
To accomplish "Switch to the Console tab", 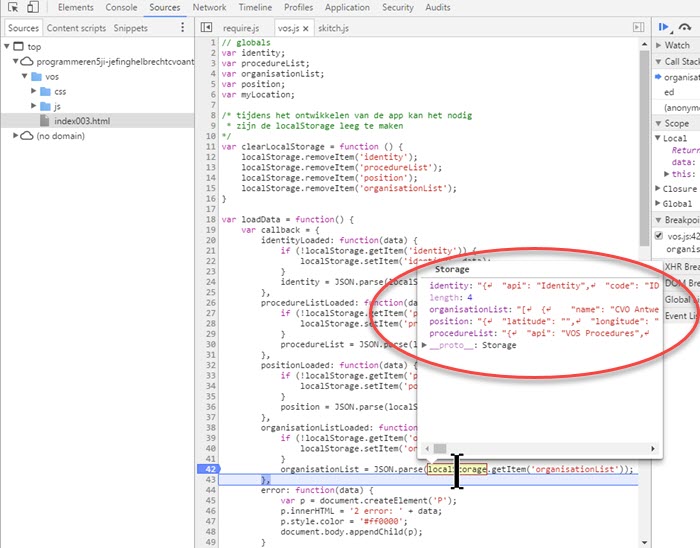I will (x=121, y=8).
